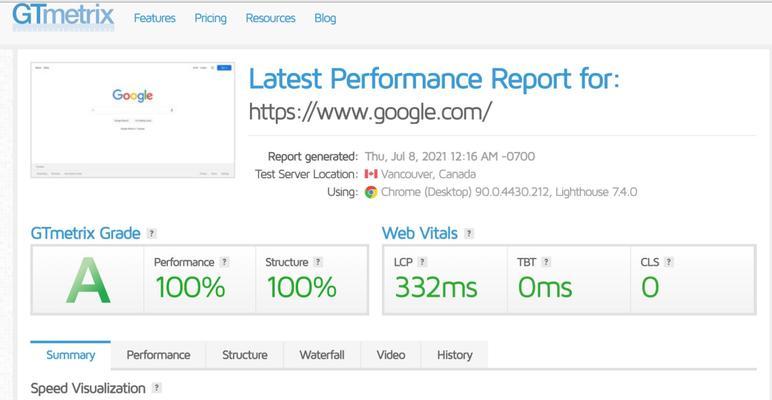Image resolution: width=772 pixels, height=400 pixels.
Task: Open the Pricing page link
Action: click(210, 18)
